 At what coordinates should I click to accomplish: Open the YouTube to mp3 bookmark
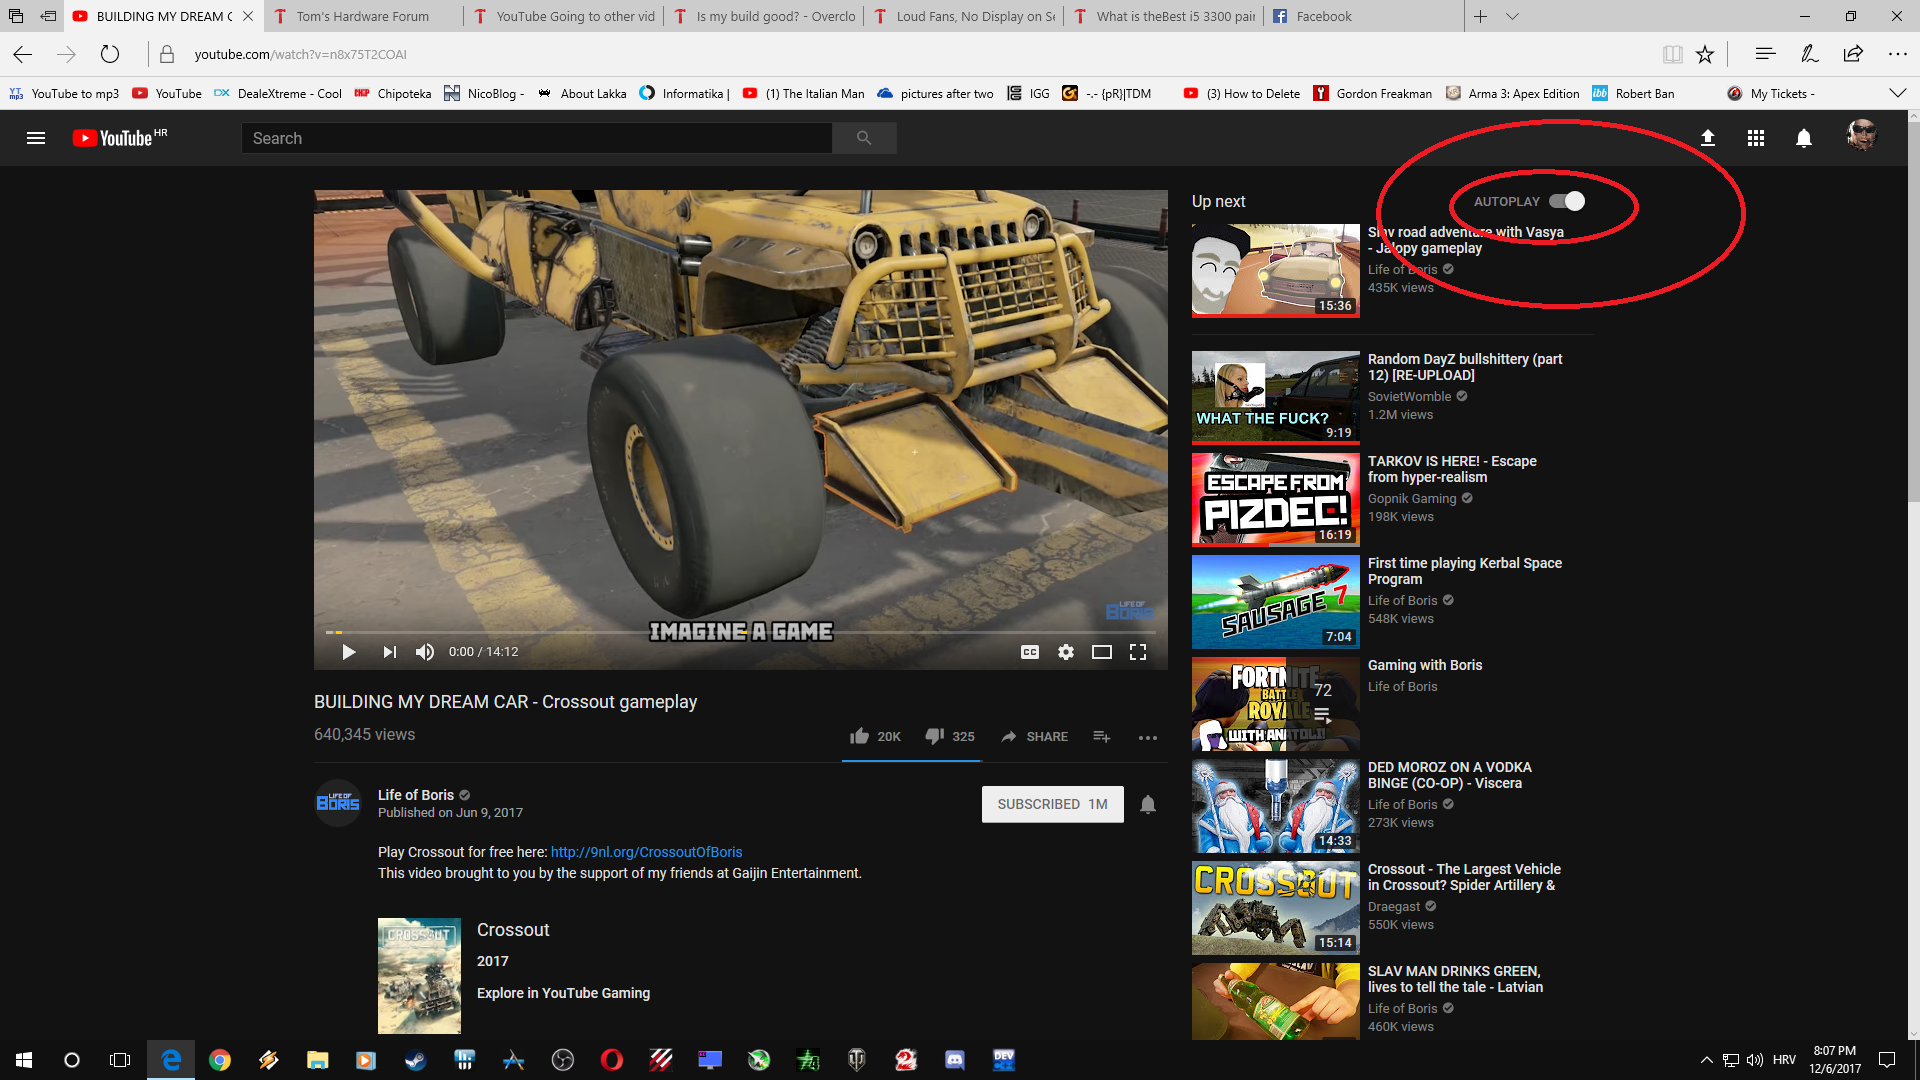(64, 93)
